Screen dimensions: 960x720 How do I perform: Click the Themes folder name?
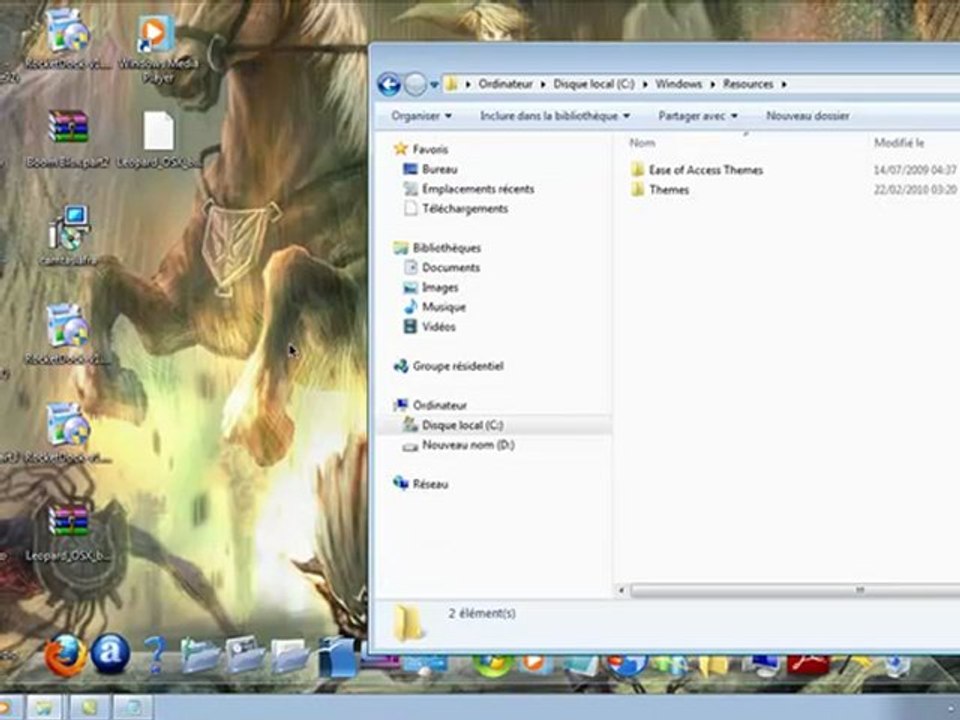point(669,190)
